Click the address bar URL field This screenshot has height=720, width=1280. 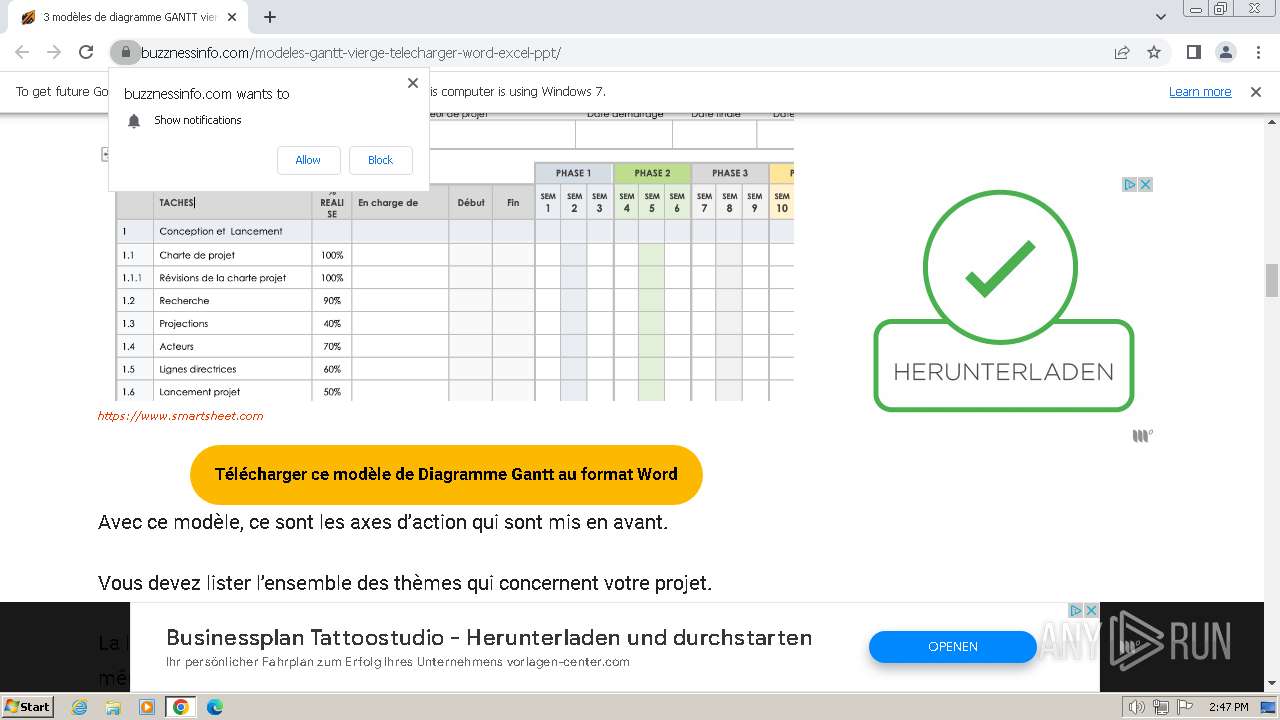pyautogui.click(x=620, y=52)
